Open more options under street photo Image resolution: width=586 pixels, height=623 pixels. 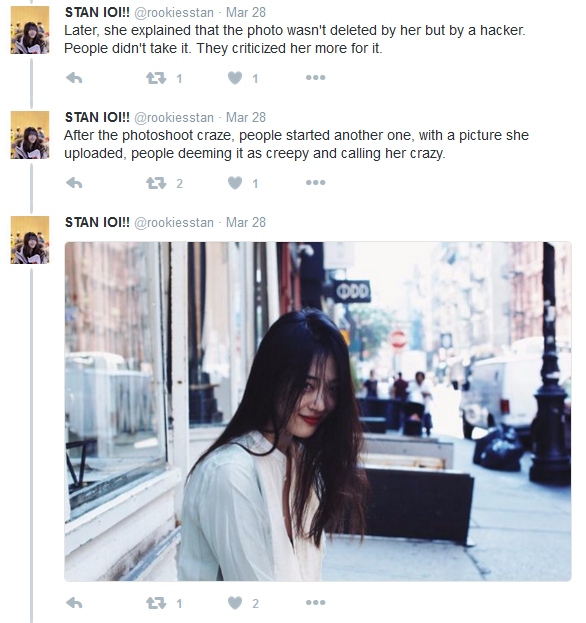315,603
